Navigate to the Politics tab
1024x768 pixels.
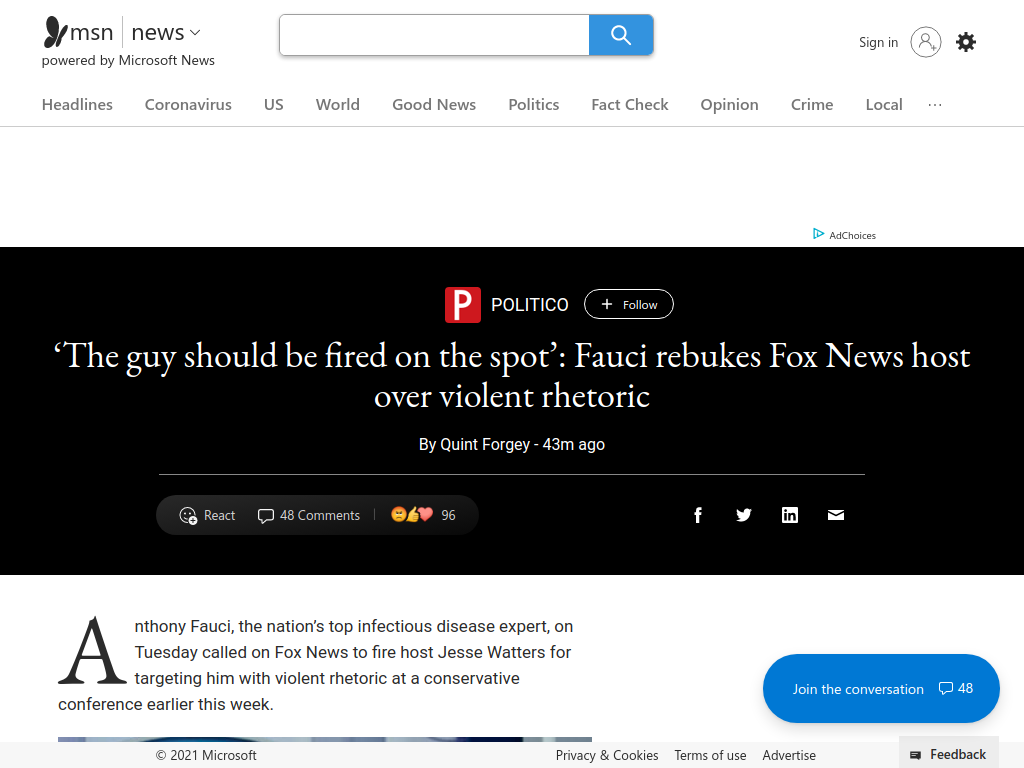(534, 104)
